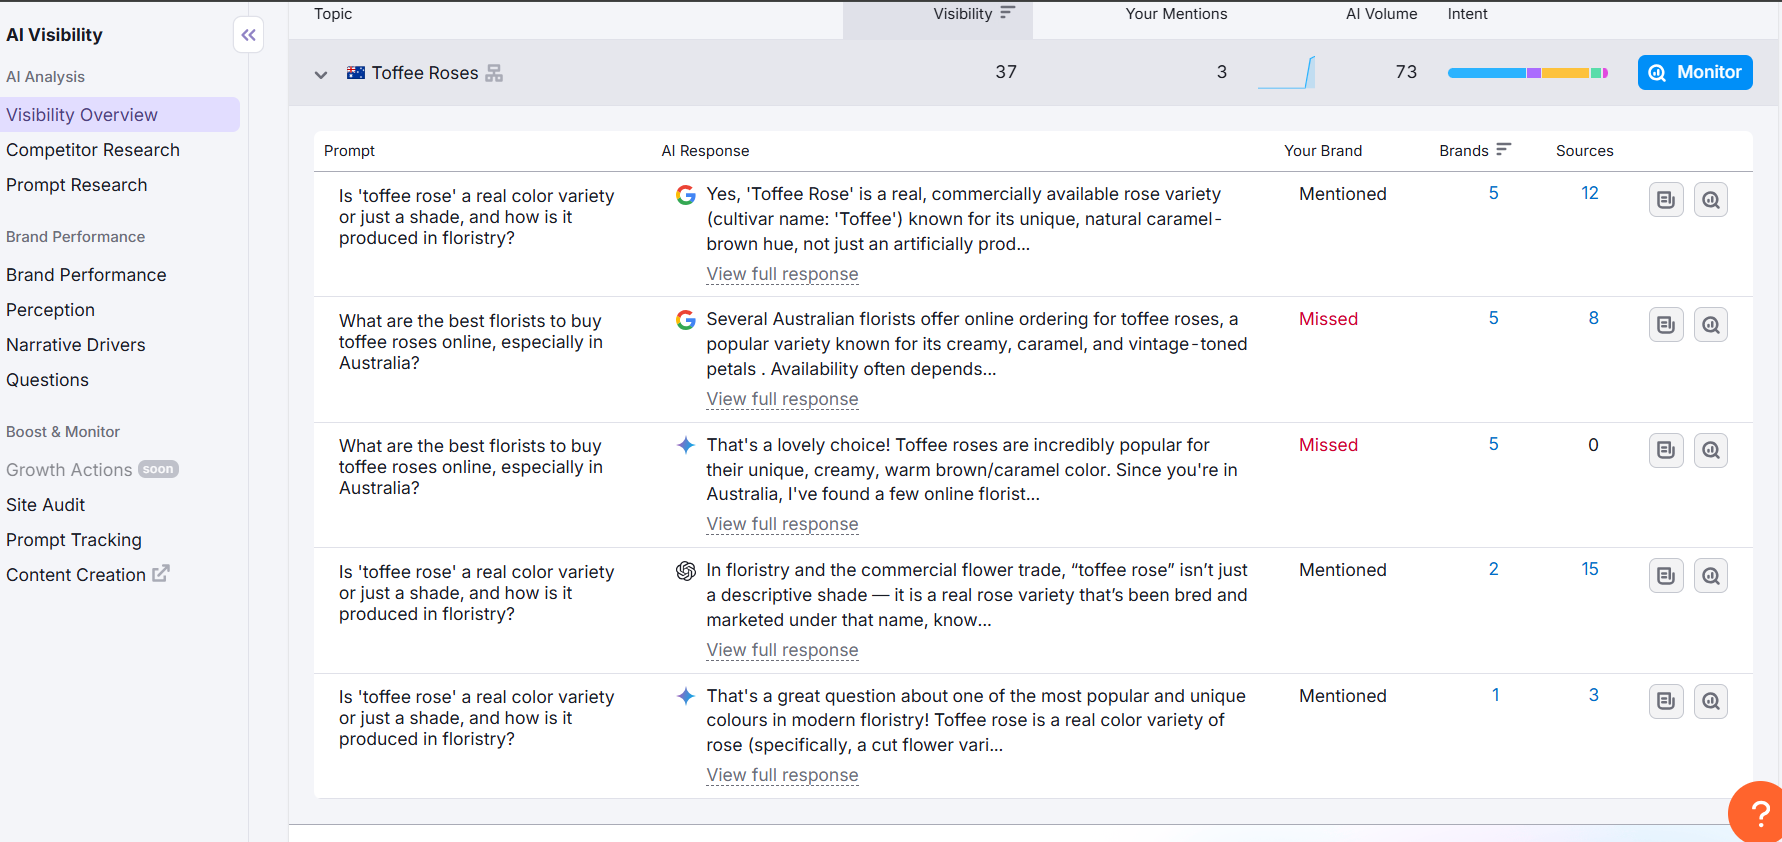Click the Your Mentions trend sparkline
Screen dimensions: 1782x842
pos(1286,73)
